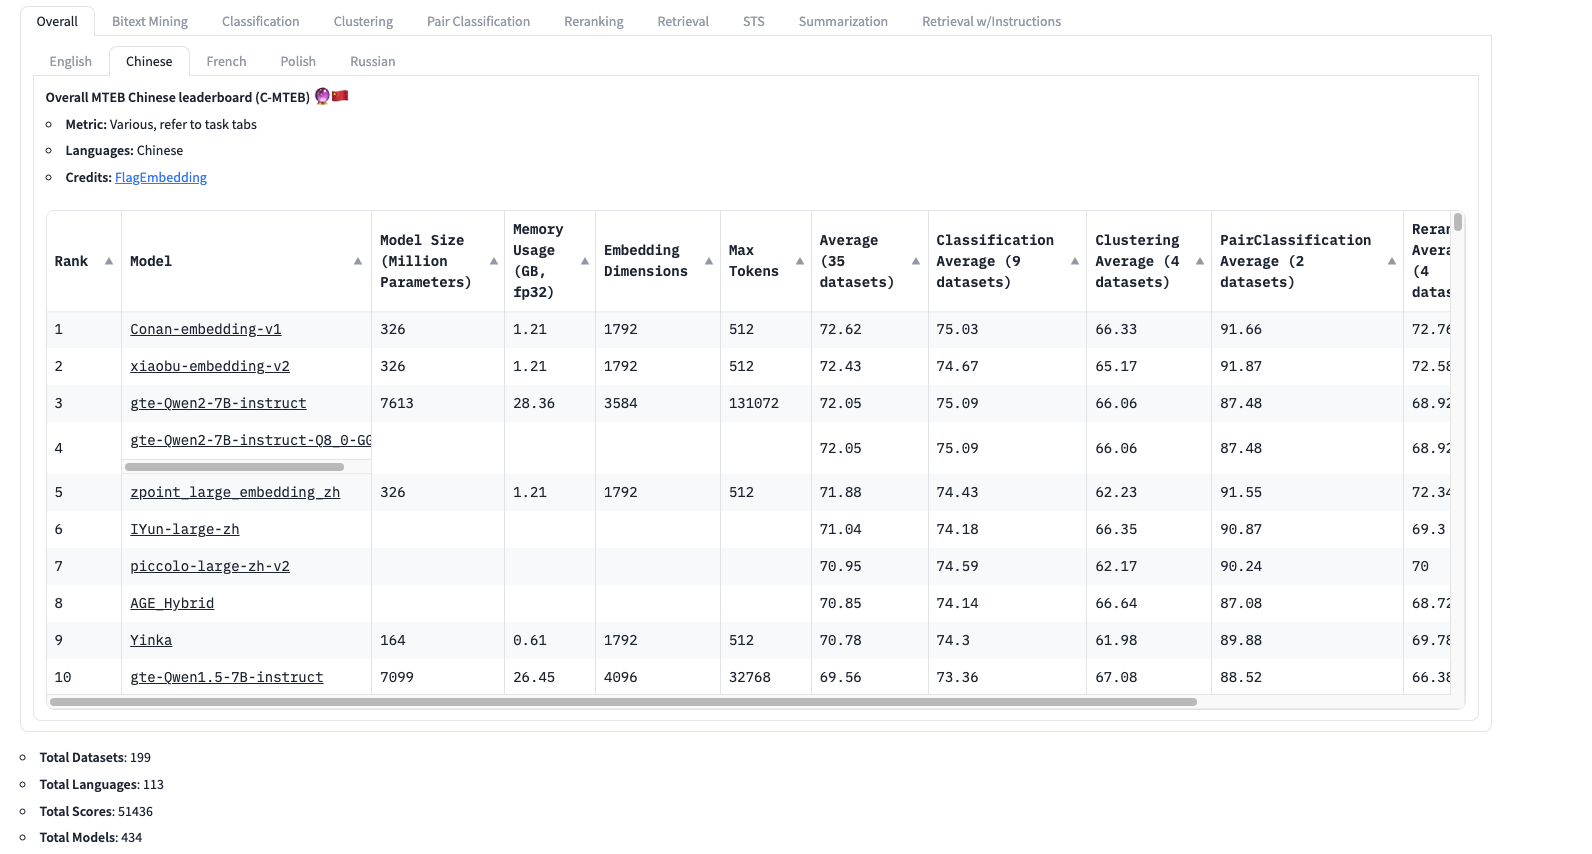Click the rank 4 model cell scrollbar
This screenshot has height=854, width=1592.
[x=234, y=467]
